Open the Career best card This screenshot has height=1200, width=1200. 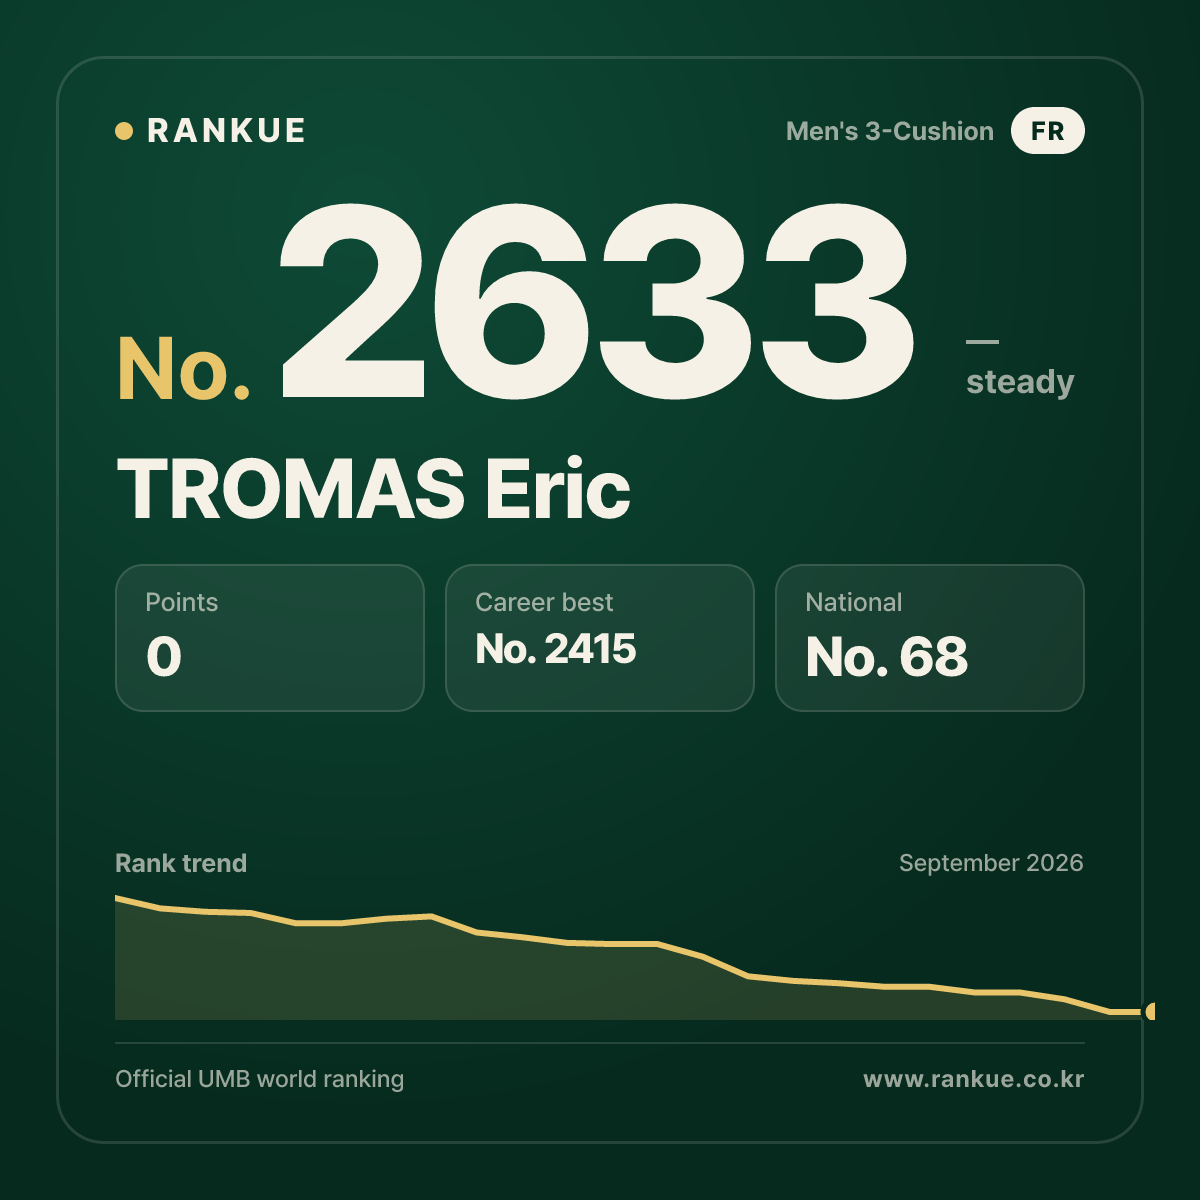click(x=600, y=638)
